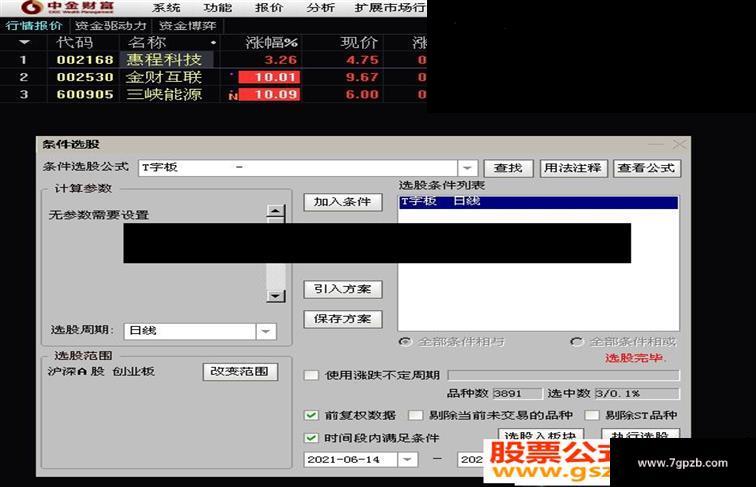
Task: Click the N marker icon beside 三峡能源
Action: pyautogui.click(x=233, y=96)
